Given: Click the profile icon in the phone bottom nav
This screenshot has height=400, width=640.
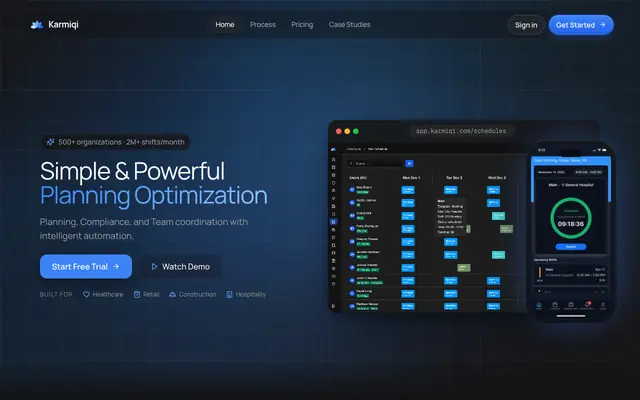Looking at the screenshot, I should [603, 304].
